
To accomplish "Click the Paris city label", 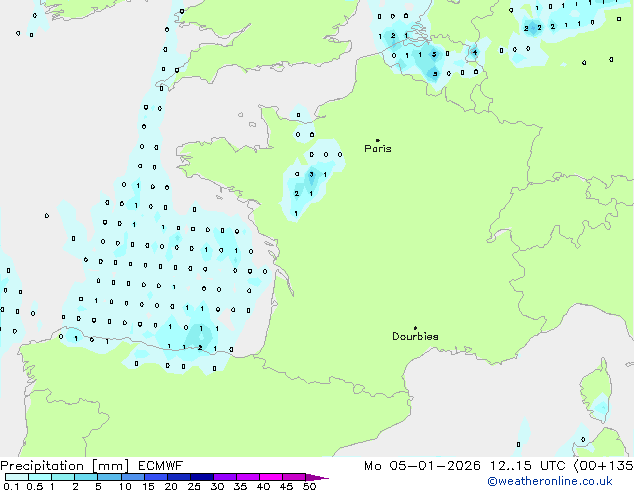I will (x=378, y=149).
